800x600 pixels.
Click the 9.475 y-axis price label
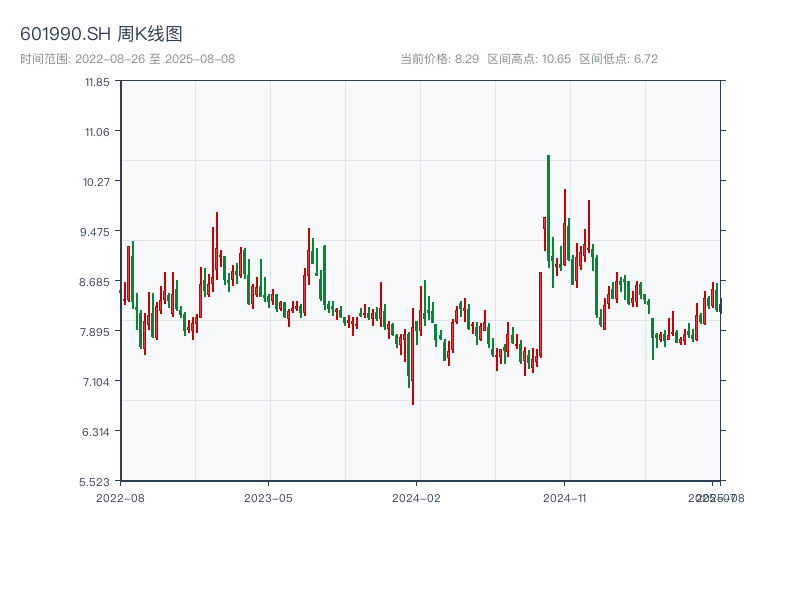97,232
